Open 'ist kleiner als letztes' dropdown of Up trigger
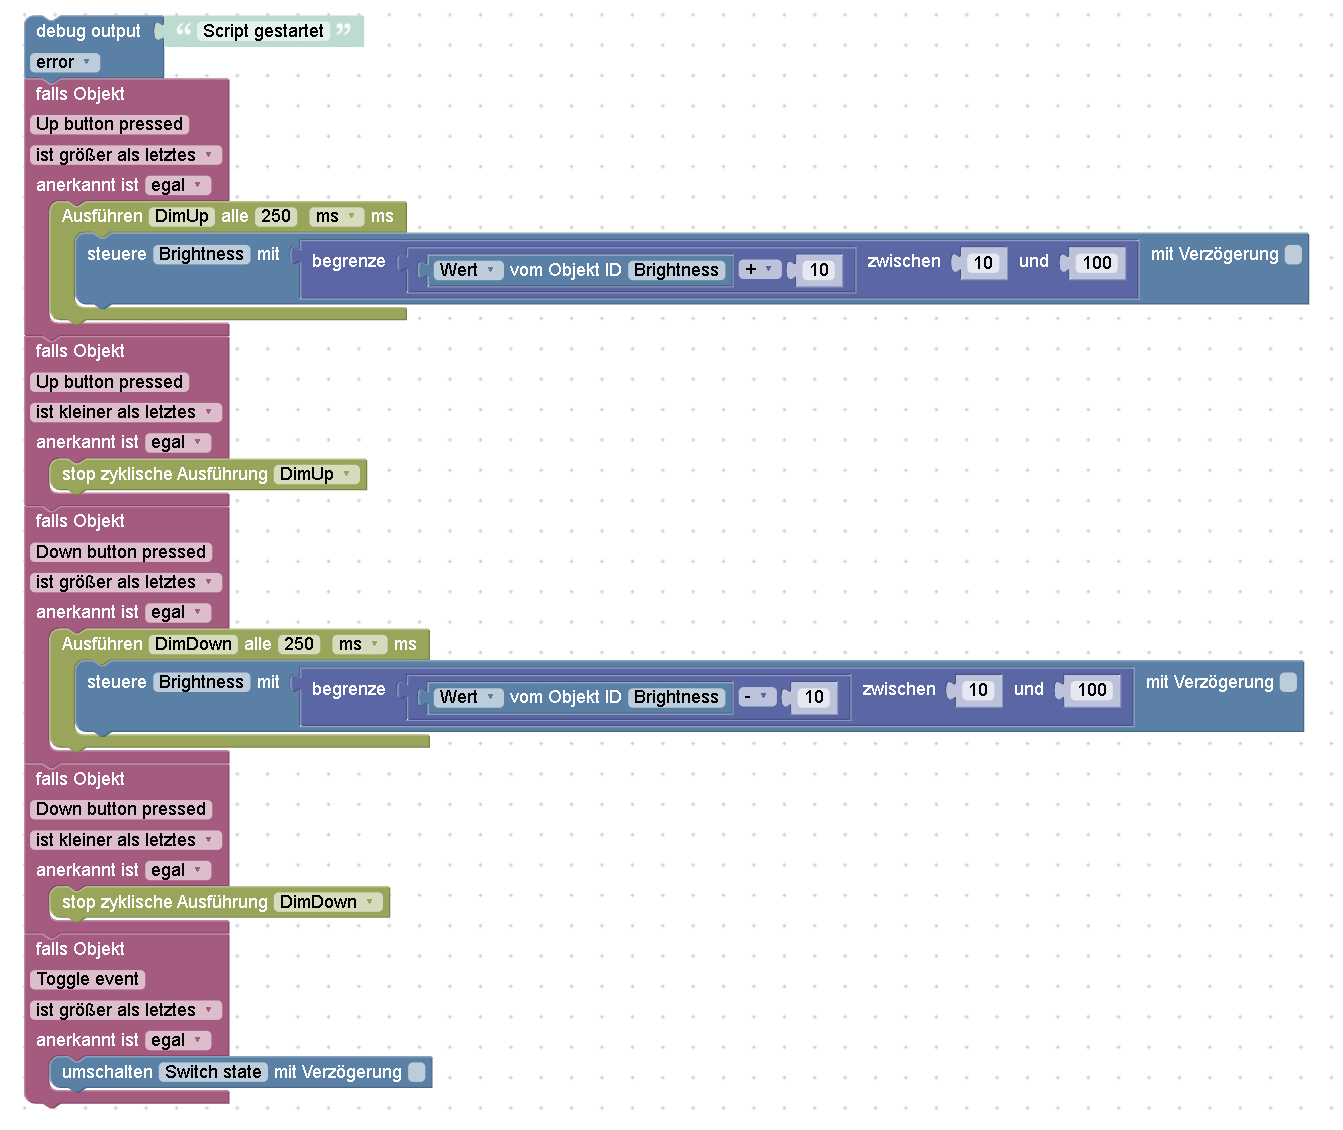 pyautogui.click(x=126, y=412)
